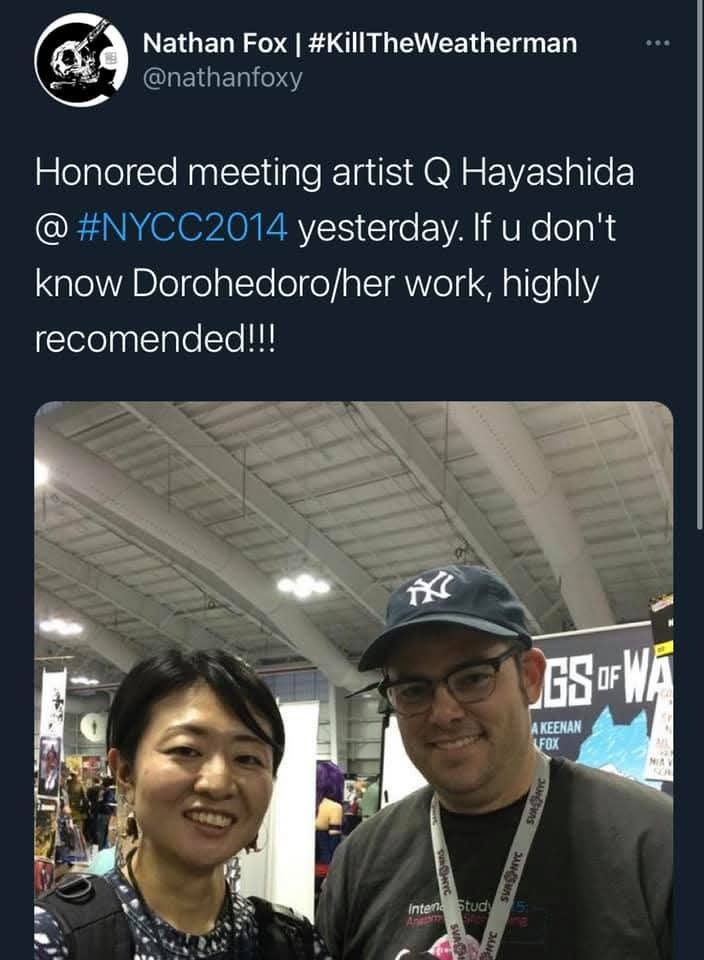This screenshot has height=960, width=704.
Task: Click the bright ceiling light cluster in photo
Action: [x=303, y=586]
